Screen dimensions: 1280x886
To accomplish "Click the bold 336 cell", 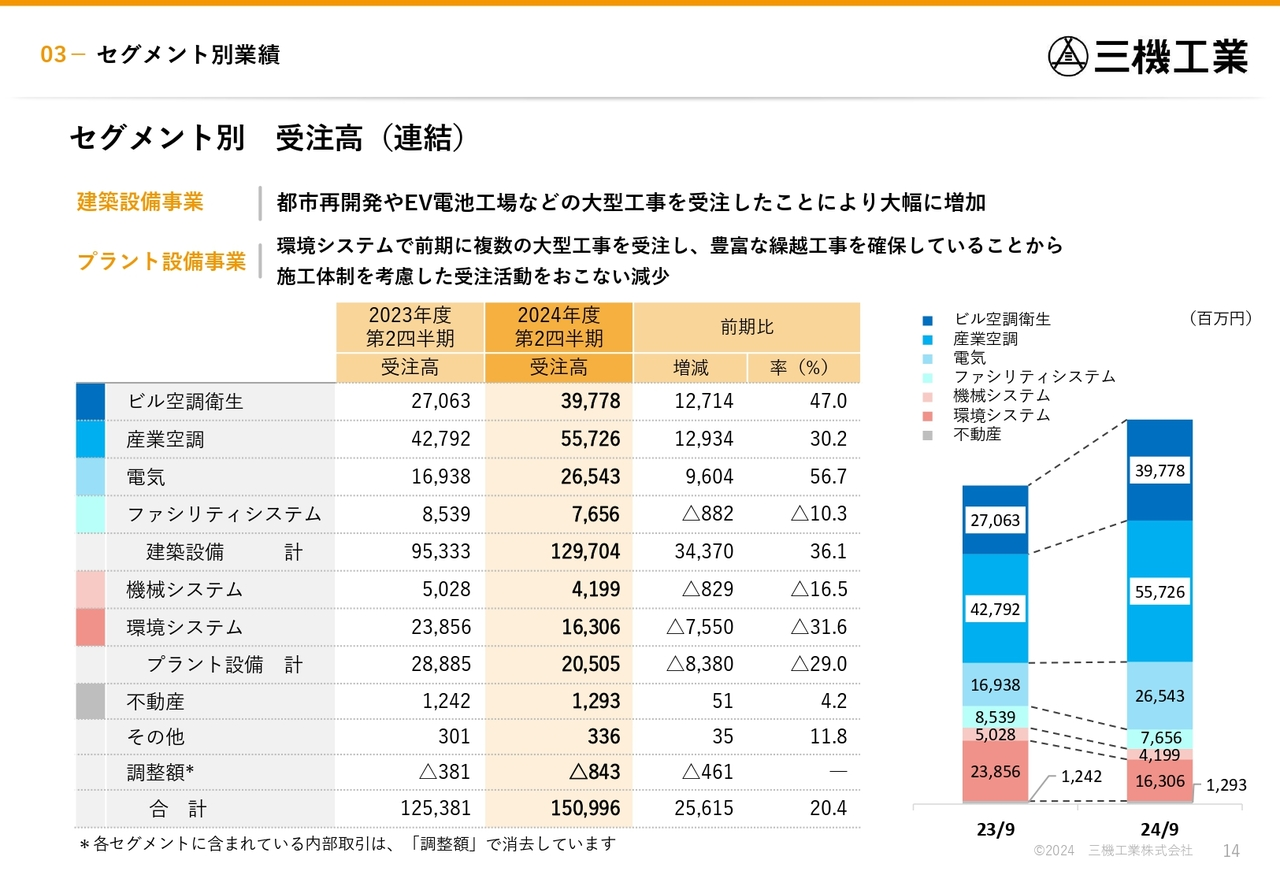I will point(604,737).
